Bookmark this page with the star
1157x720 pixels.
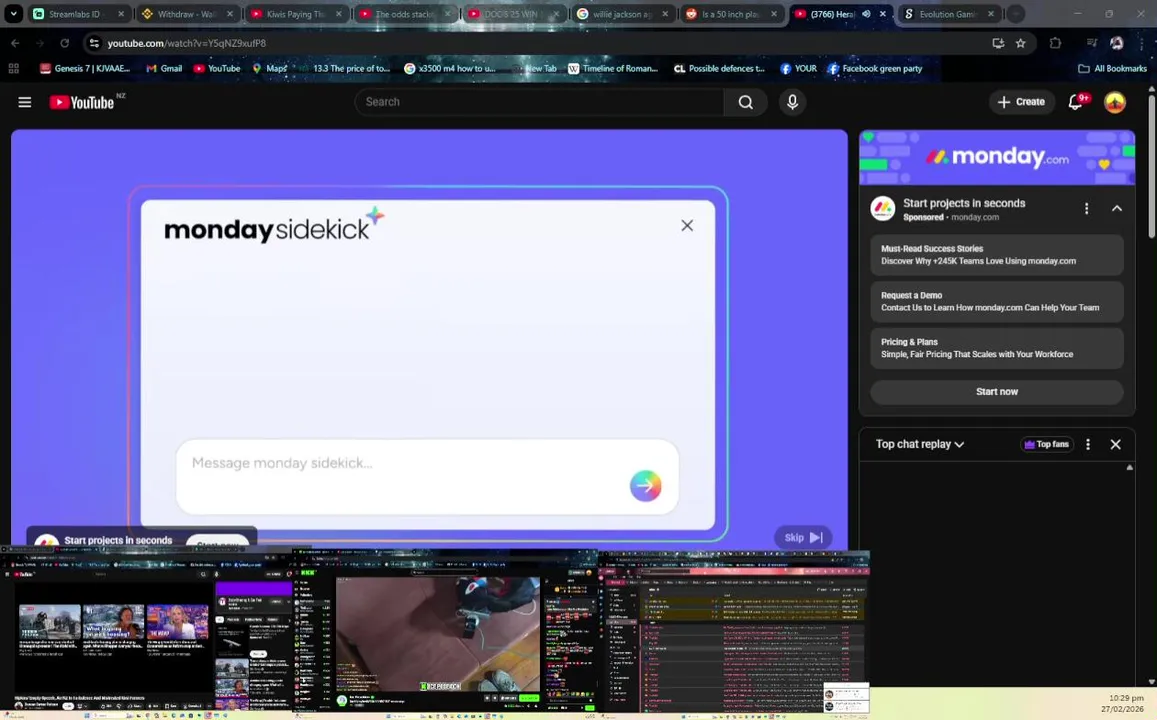click(1020, 43)
